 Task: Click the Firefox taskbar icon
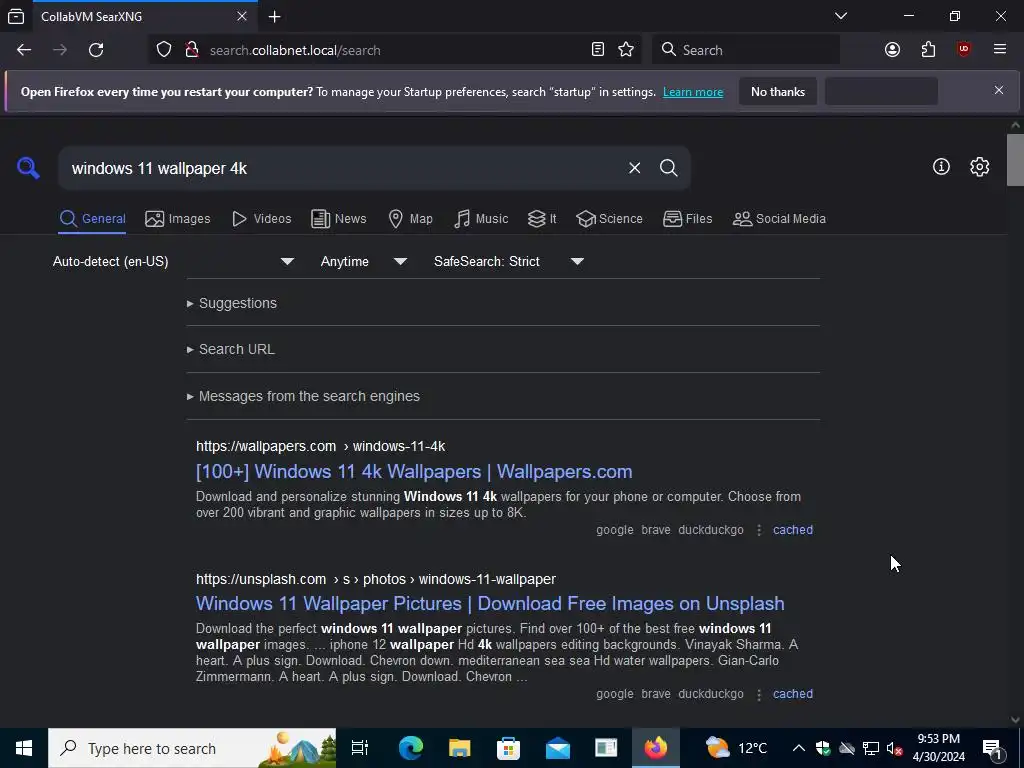tap(656, 748)
